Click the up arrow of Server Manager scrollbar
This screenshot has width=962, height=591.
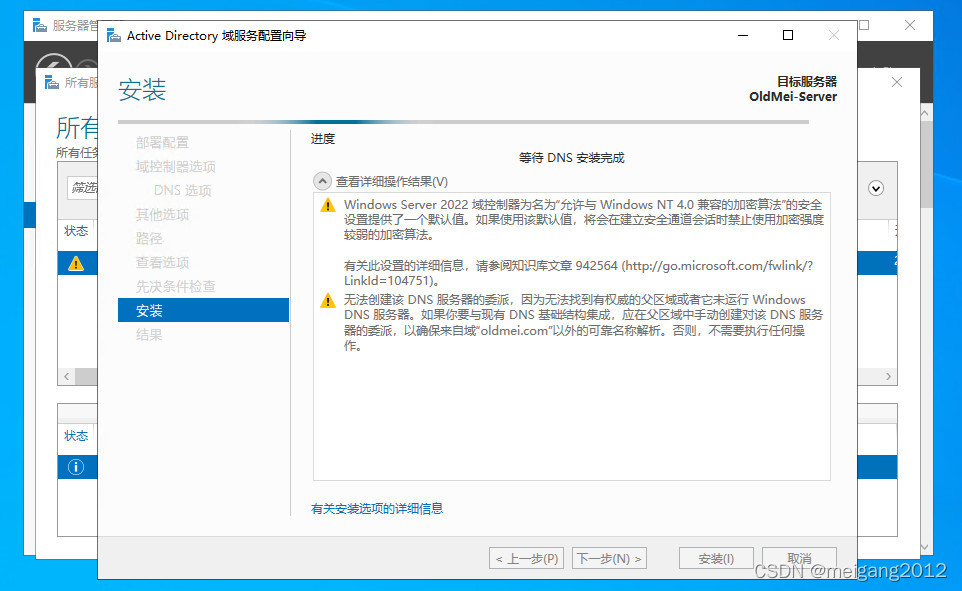[925, 114]
